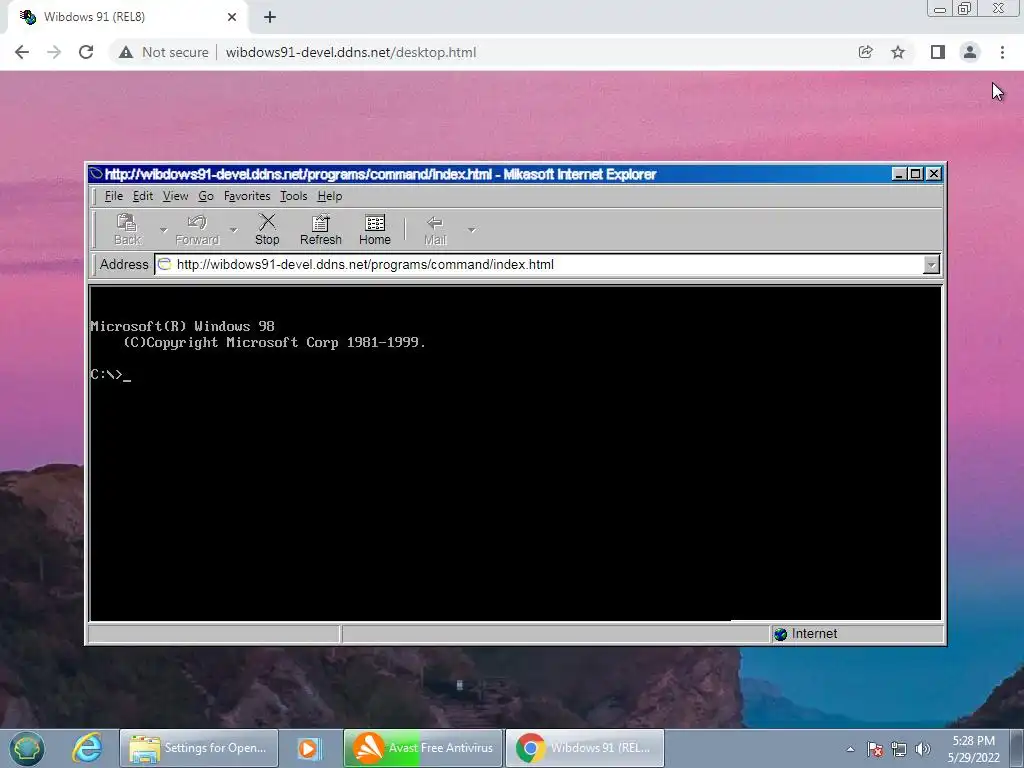Open the Favorites menu

click(247, 196)
